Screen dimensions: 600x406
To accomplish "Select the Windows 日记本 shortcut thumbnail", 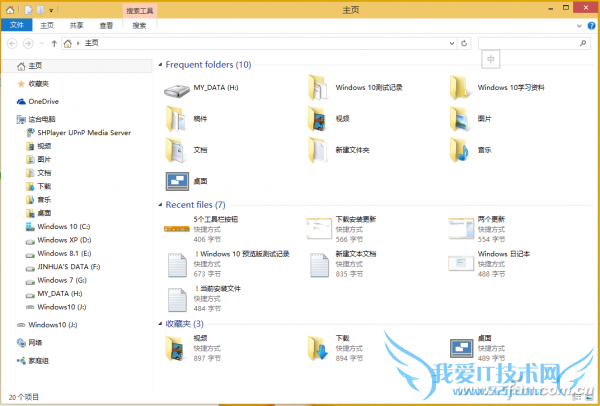I will pyautogui.click(x=461, y=263).
